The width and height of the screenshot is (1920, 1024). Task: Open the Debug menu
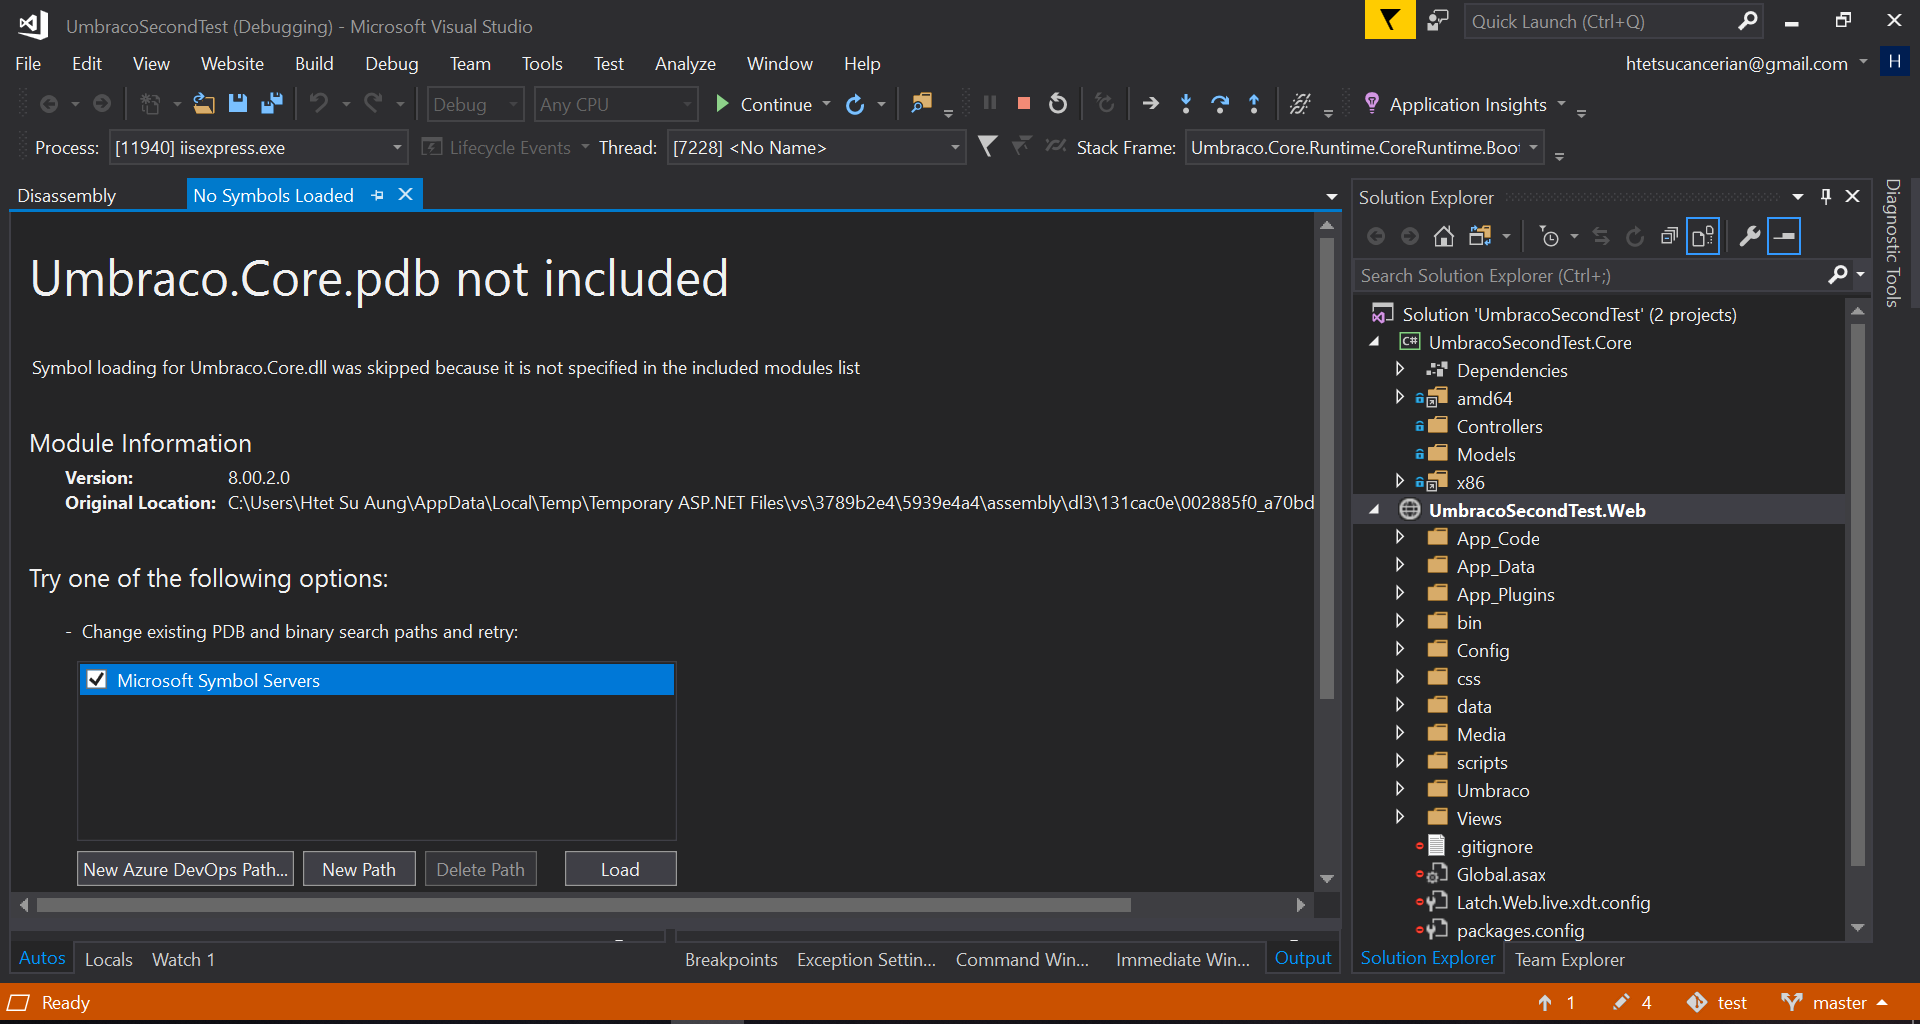coord(391,63)
